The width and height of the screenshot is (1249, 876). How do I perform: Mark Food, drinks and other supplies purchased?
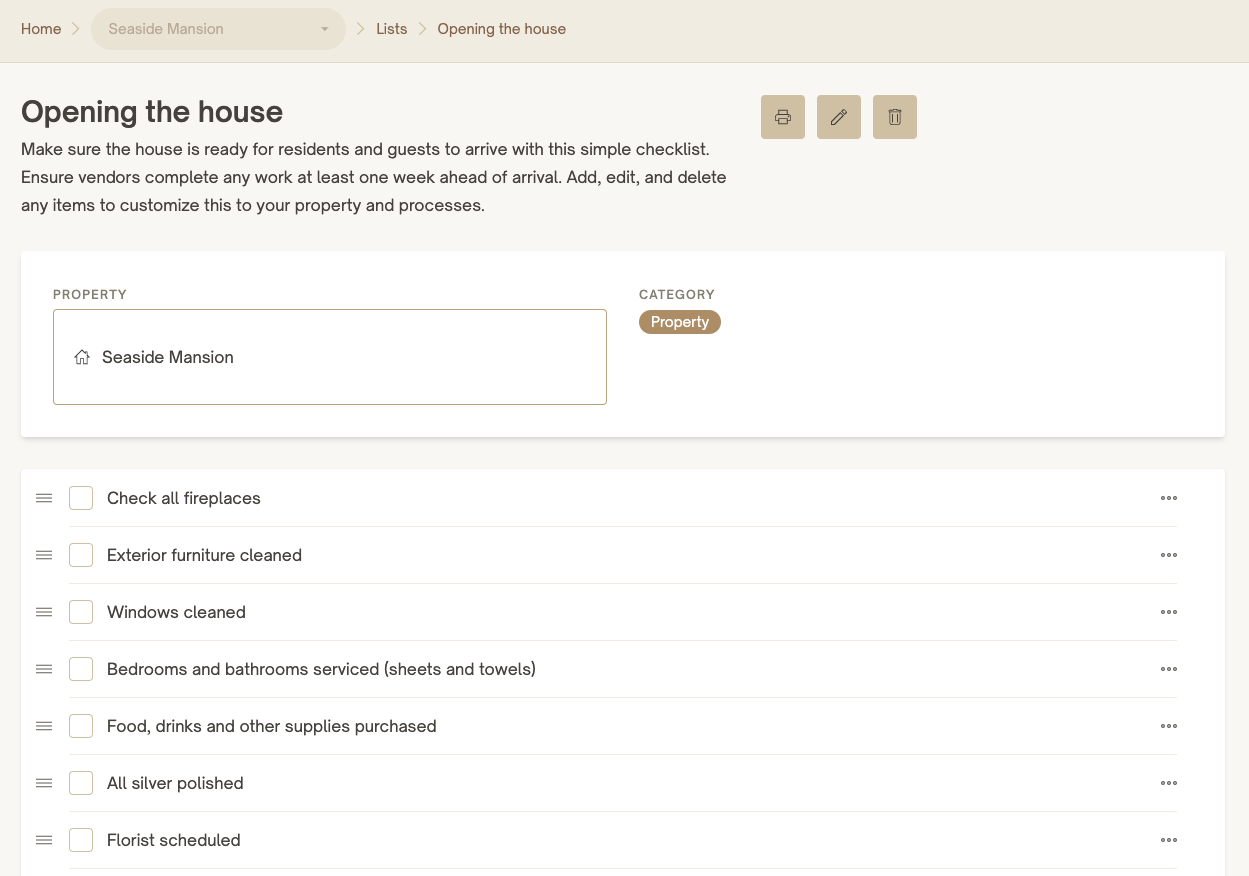pyautogui.click(x=81, y=726)
